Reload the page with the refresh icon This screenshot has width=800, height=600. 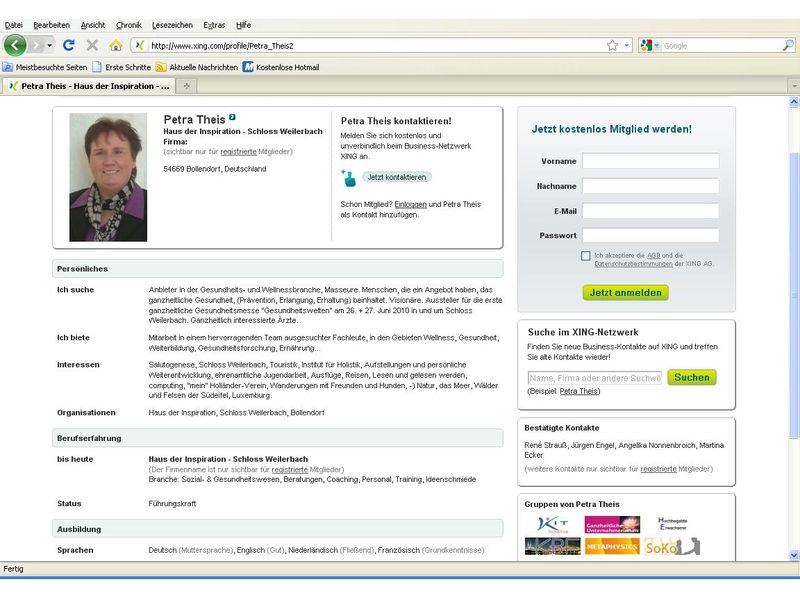point(69,45)
